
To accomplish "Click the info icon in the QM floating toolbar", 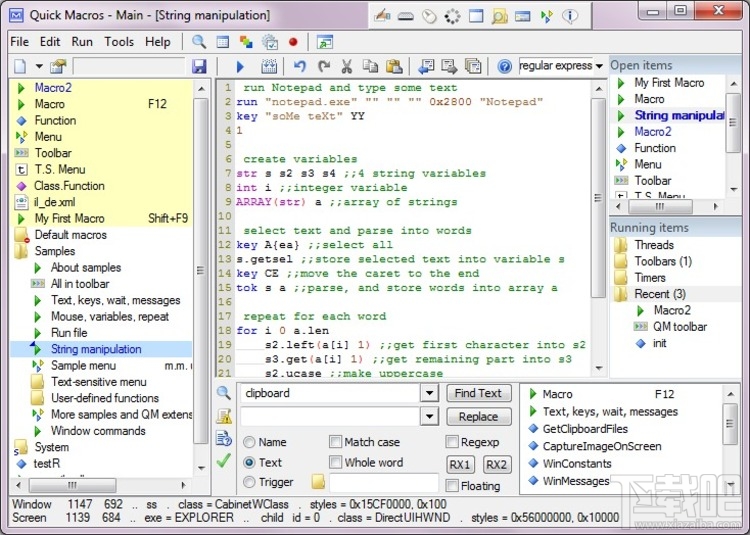I will [570, 17].
